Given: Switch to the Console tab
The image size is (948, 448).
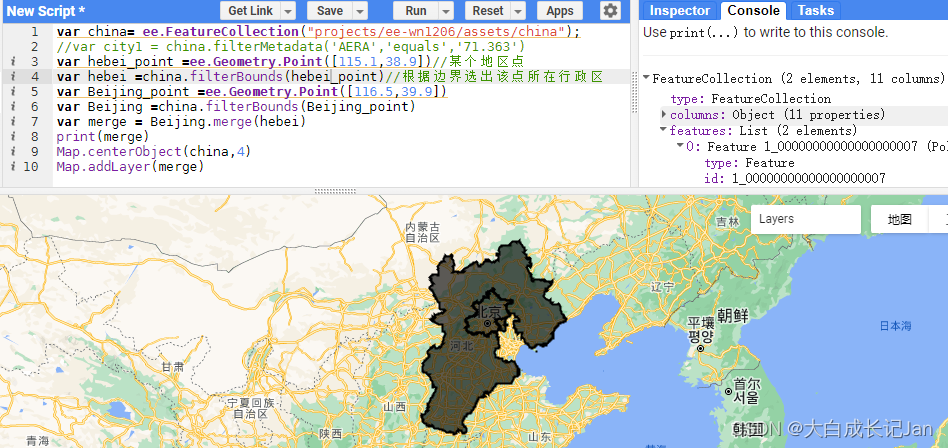Looking at the screenshot, I should point(753,10).
